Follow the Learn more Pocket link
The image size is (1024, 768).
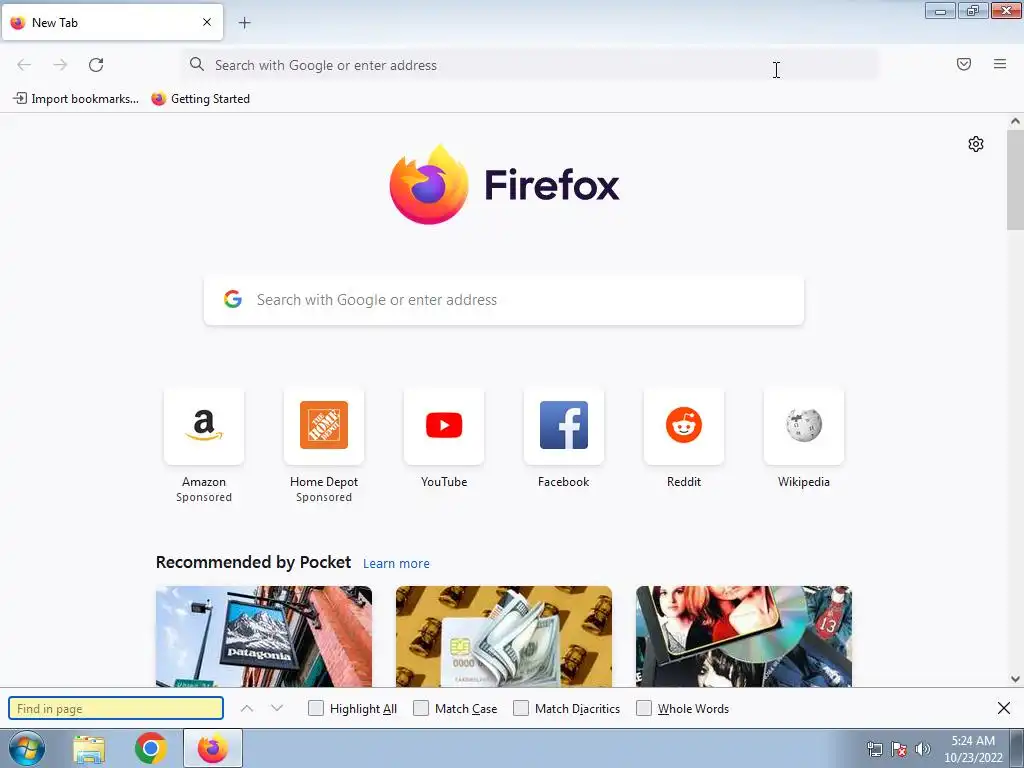pyautogui.click(x=396, y=564)
